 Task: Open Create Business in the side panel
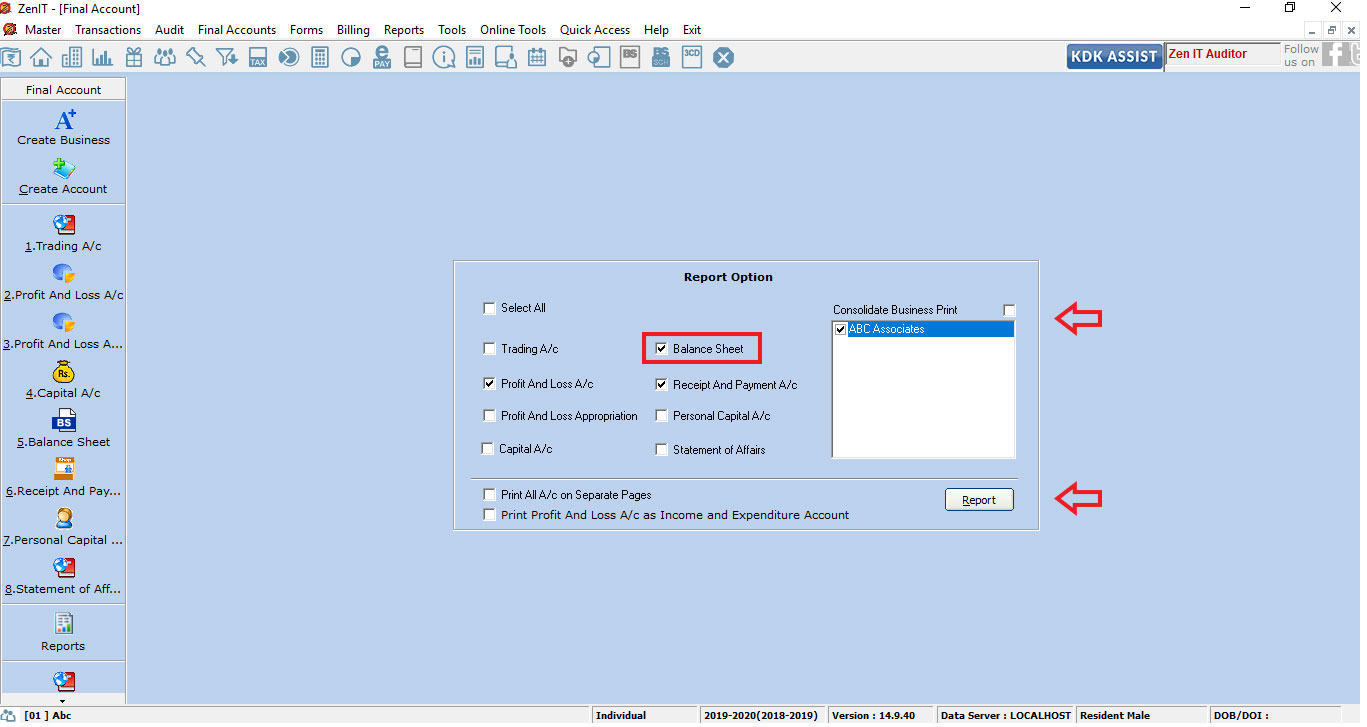tap(64, 127)
